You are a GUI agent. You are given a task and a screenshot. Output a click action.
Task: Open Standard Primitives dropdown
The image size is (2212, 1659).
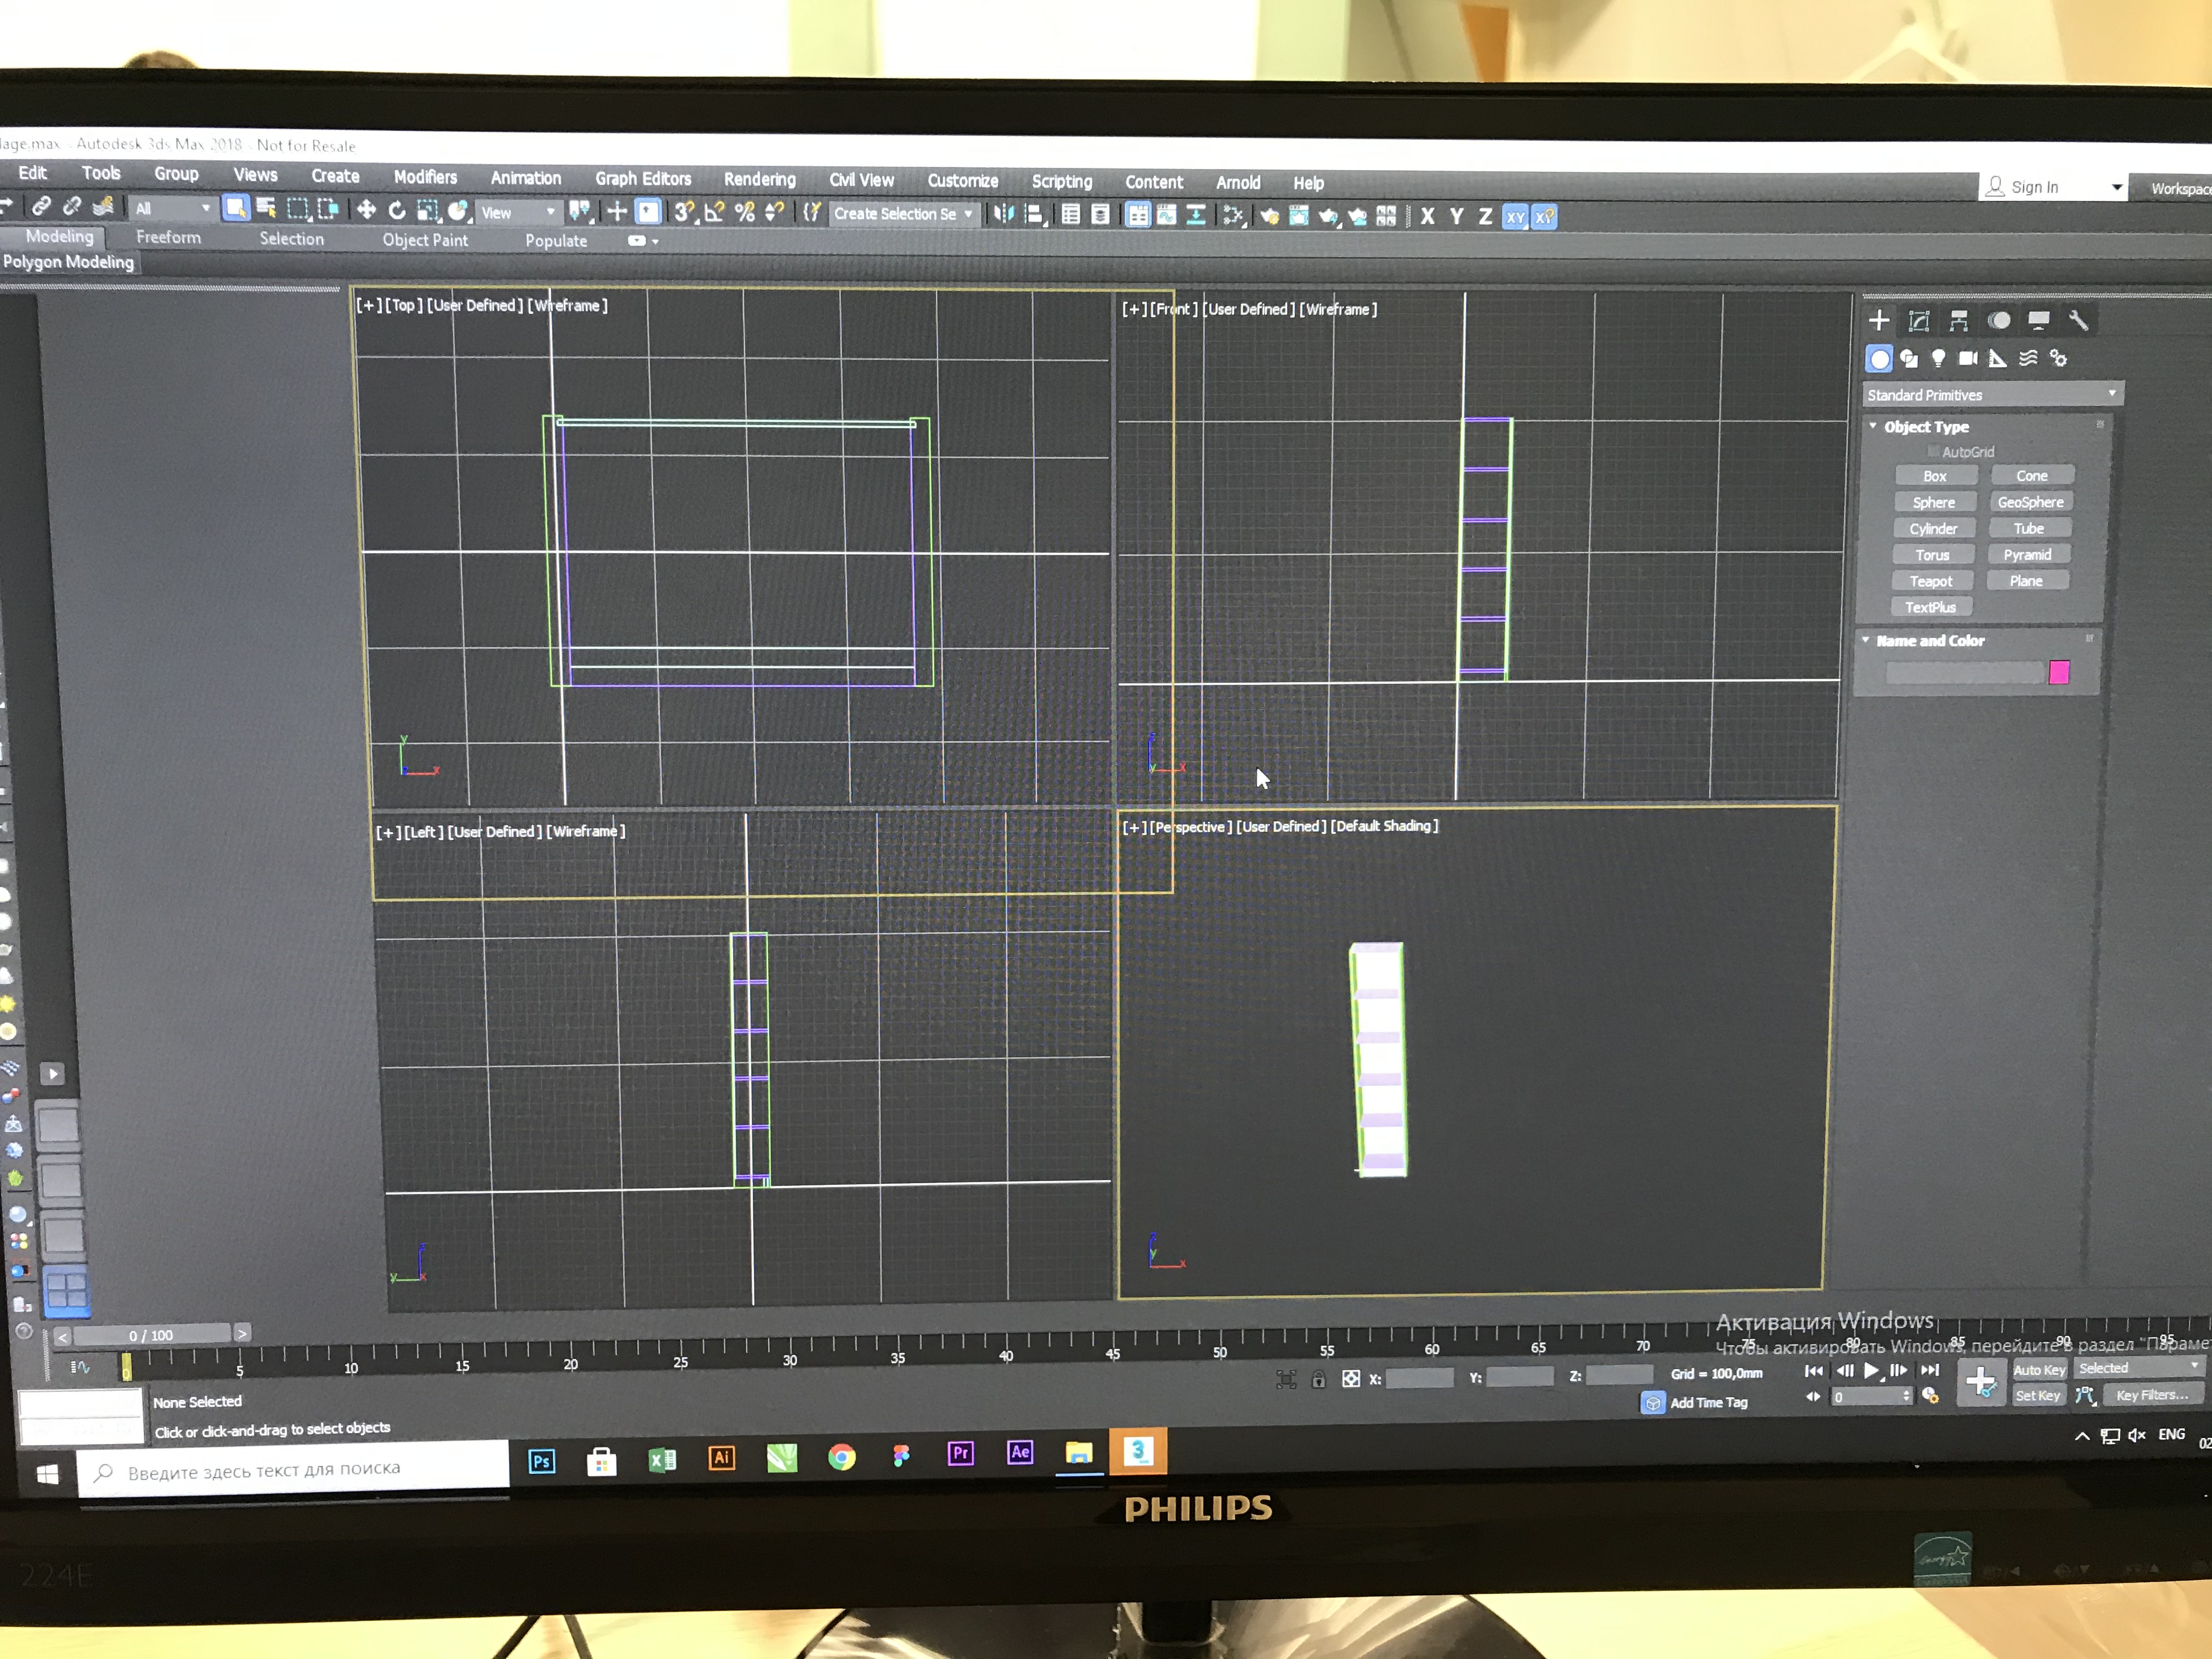1990,395
